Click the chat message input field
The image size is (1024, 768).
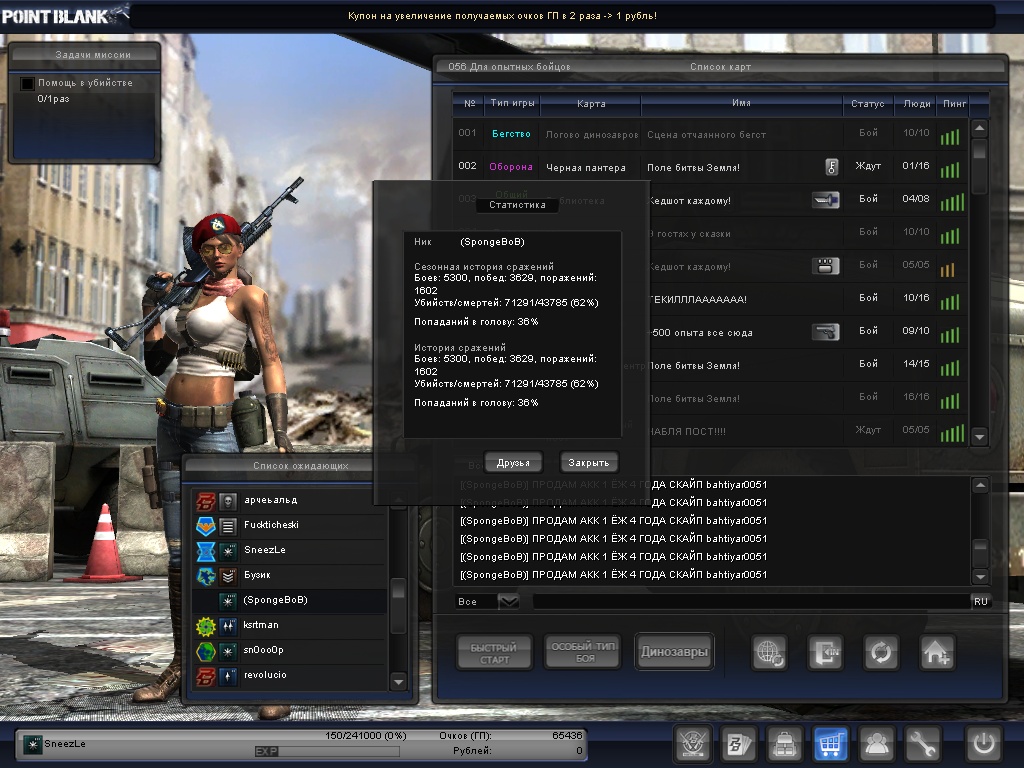point(750,601)
